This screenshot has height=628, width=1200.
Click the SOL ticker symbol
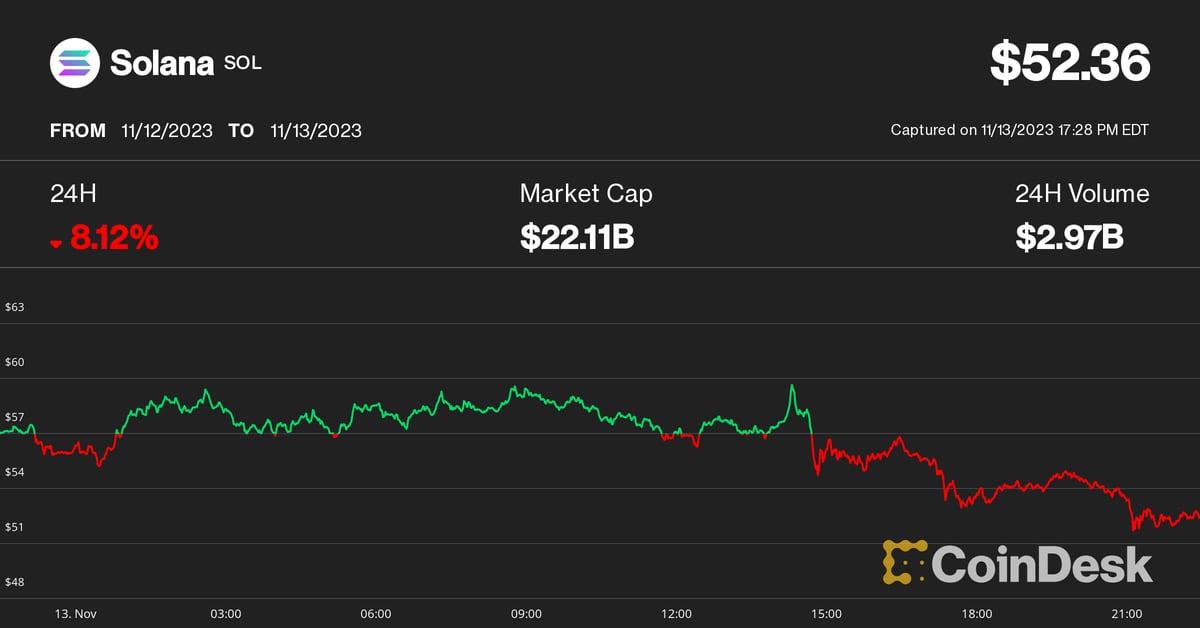(x=243, y=63)
